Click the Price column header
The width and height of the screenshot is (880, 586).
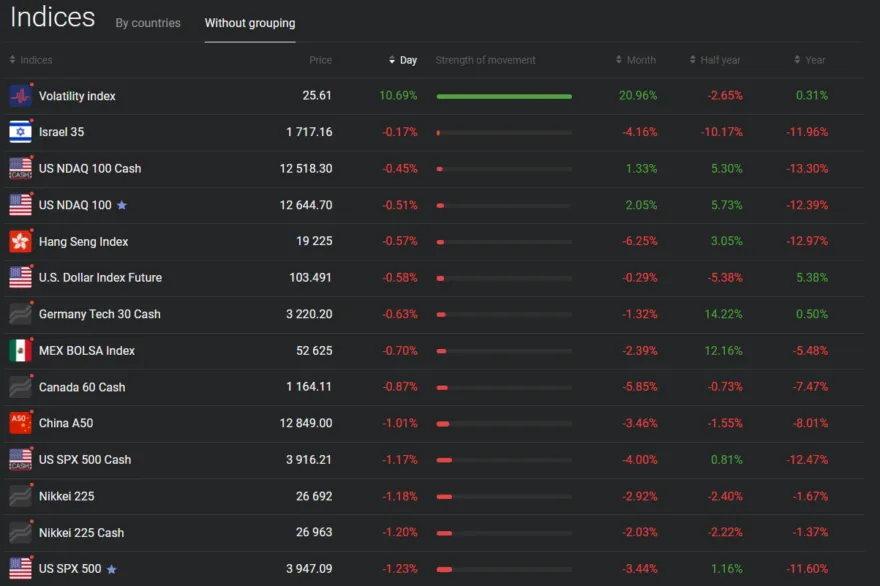click(x=320, y=60)
